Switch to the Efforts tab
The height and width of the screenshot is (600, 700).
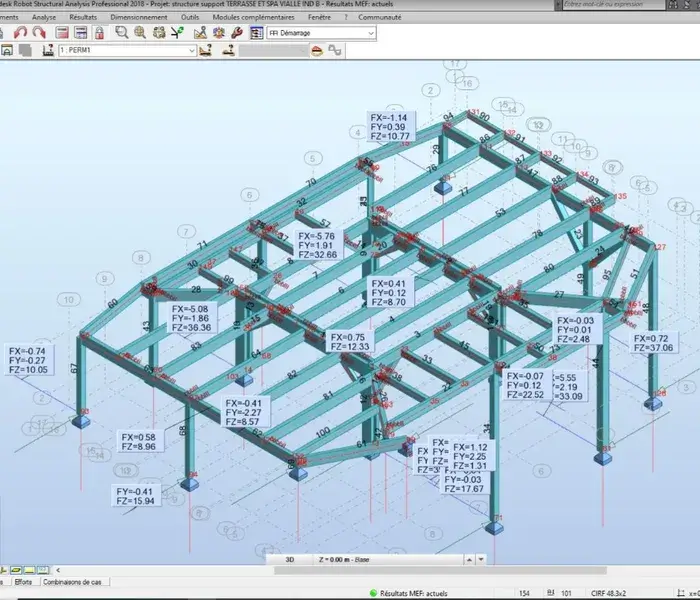(x=21, y=581)
